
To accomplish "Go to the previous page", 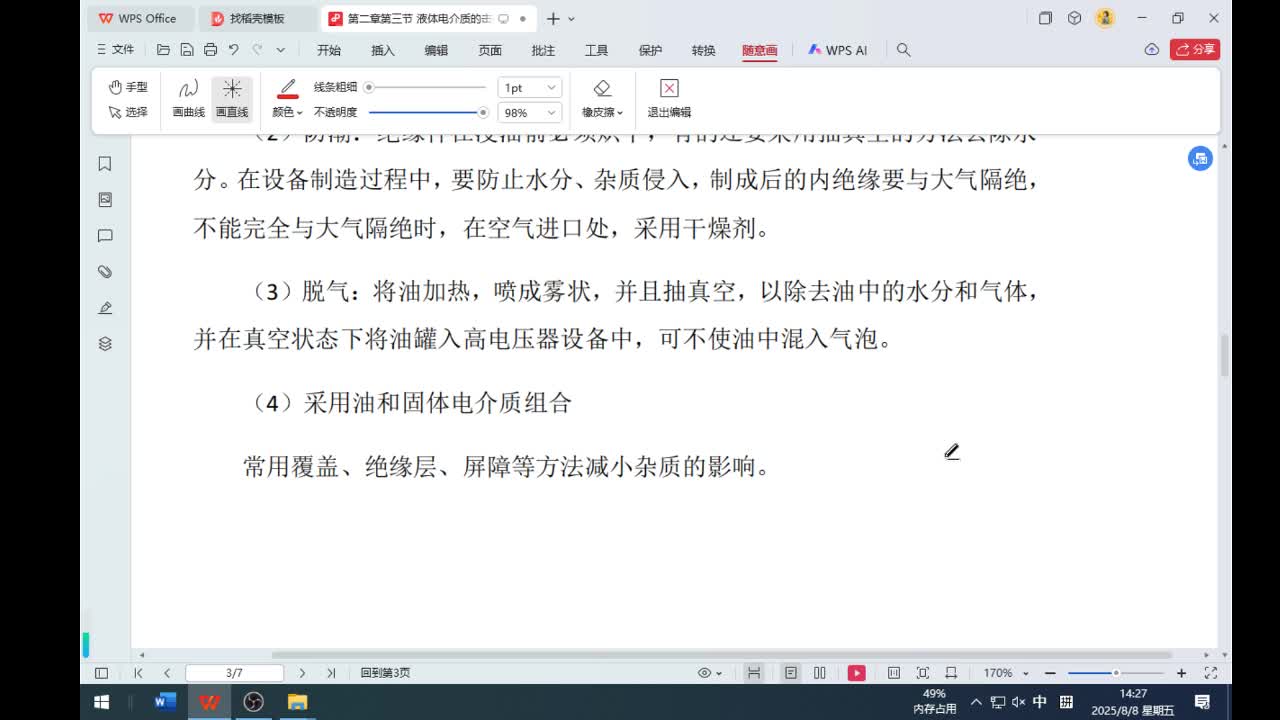I will click(x=167, y=673).
